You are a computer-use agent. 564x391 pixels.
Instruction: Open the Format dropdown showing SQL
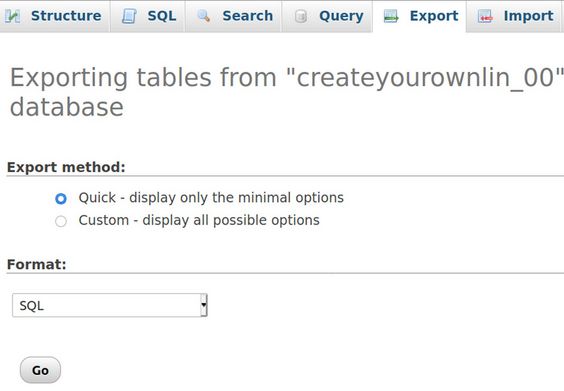(110, 305)
